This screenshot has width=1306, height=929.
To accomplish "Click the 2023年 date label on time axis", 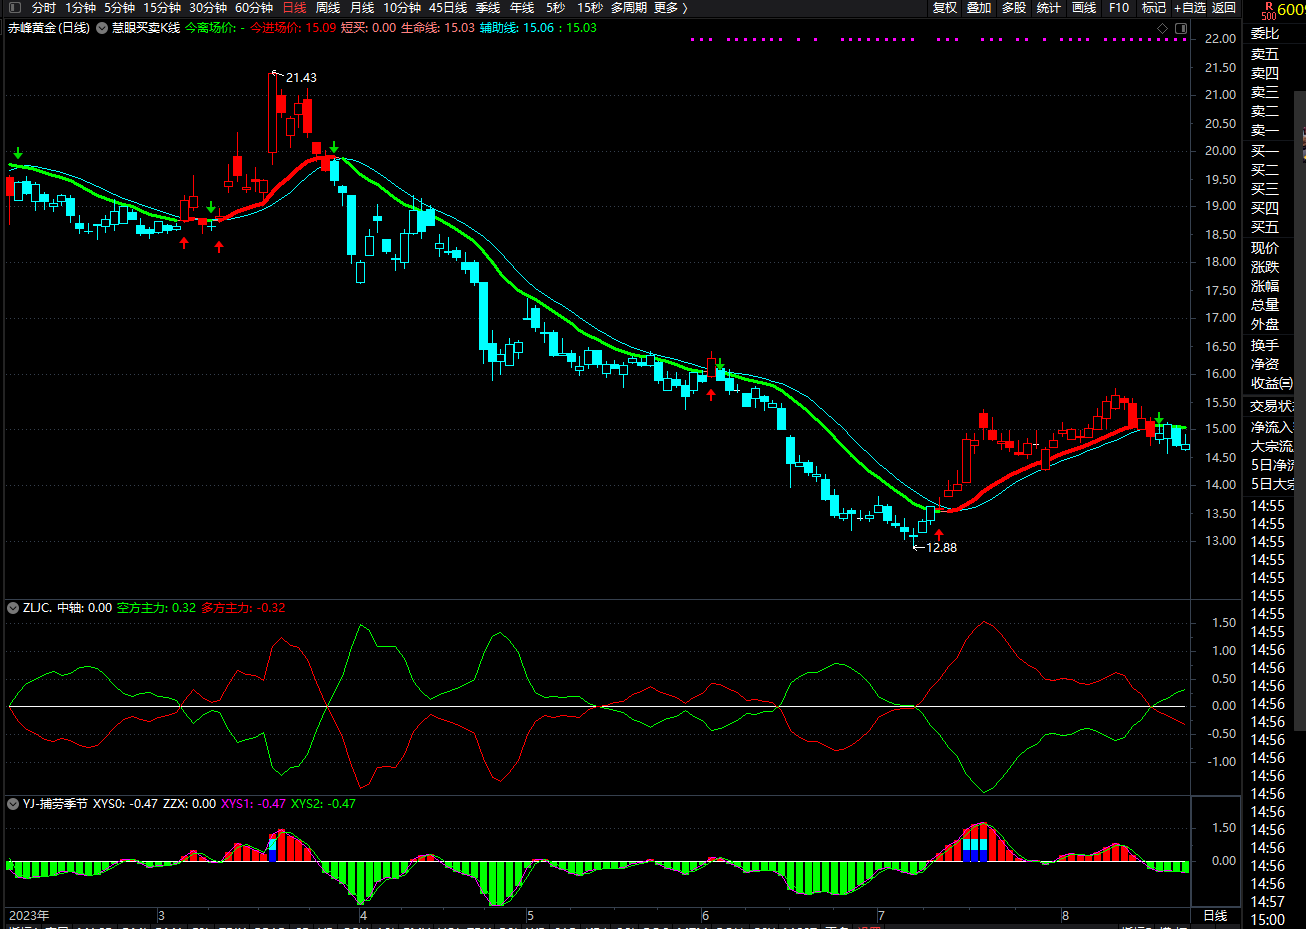I will 29,915.
